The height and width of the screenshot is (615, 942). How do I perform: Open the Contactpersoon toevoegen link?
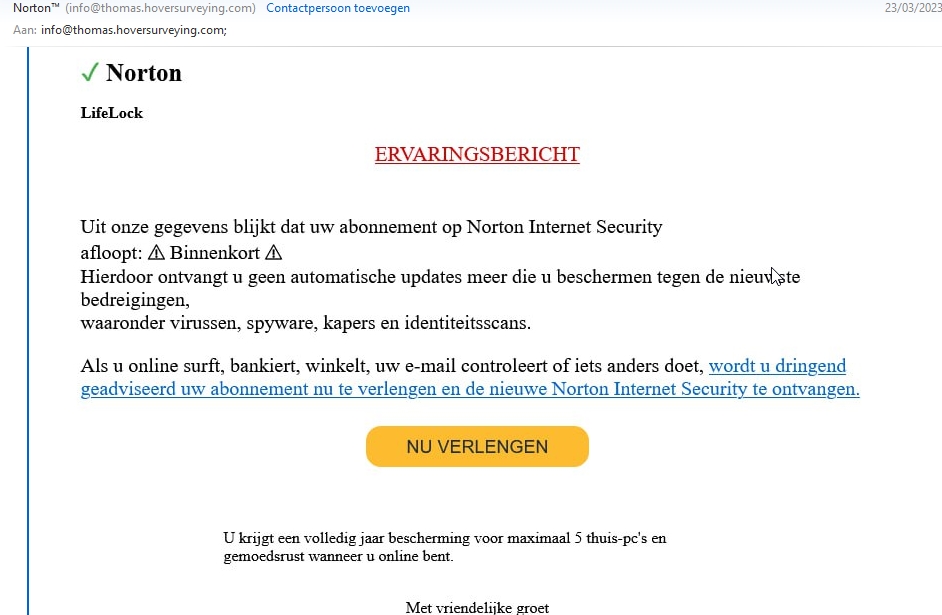(337, 8)
